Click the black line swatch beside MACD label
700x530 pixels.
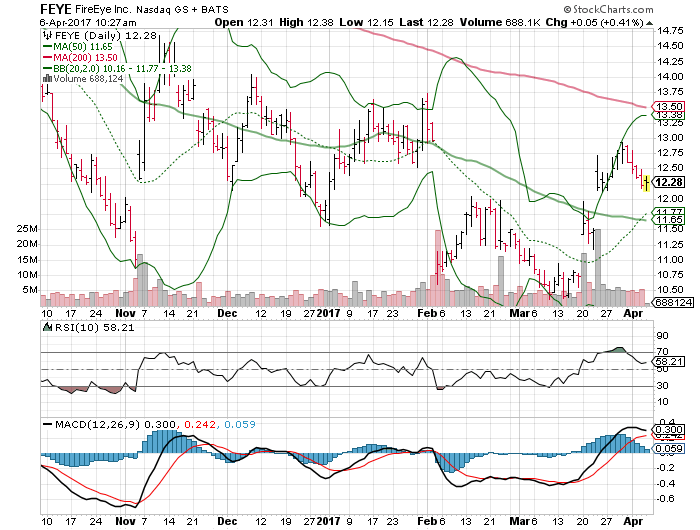click(x=47, y=425)
